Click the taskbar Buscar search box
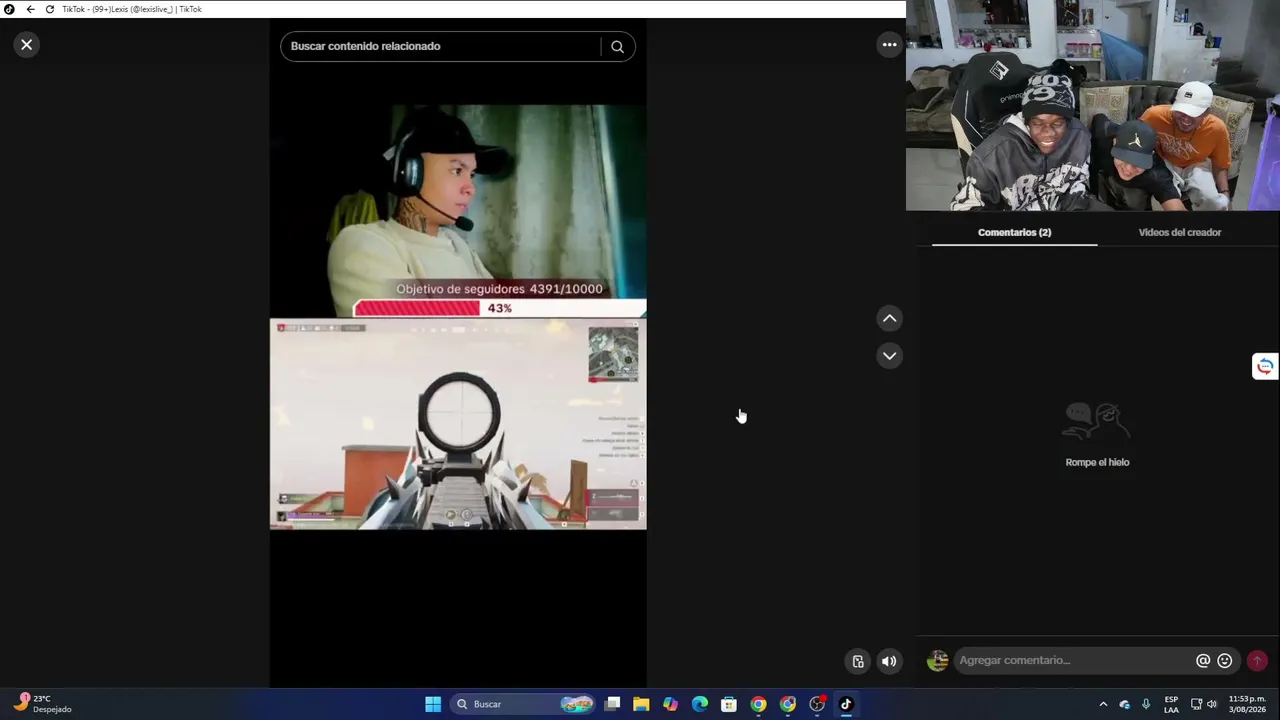 523,704
